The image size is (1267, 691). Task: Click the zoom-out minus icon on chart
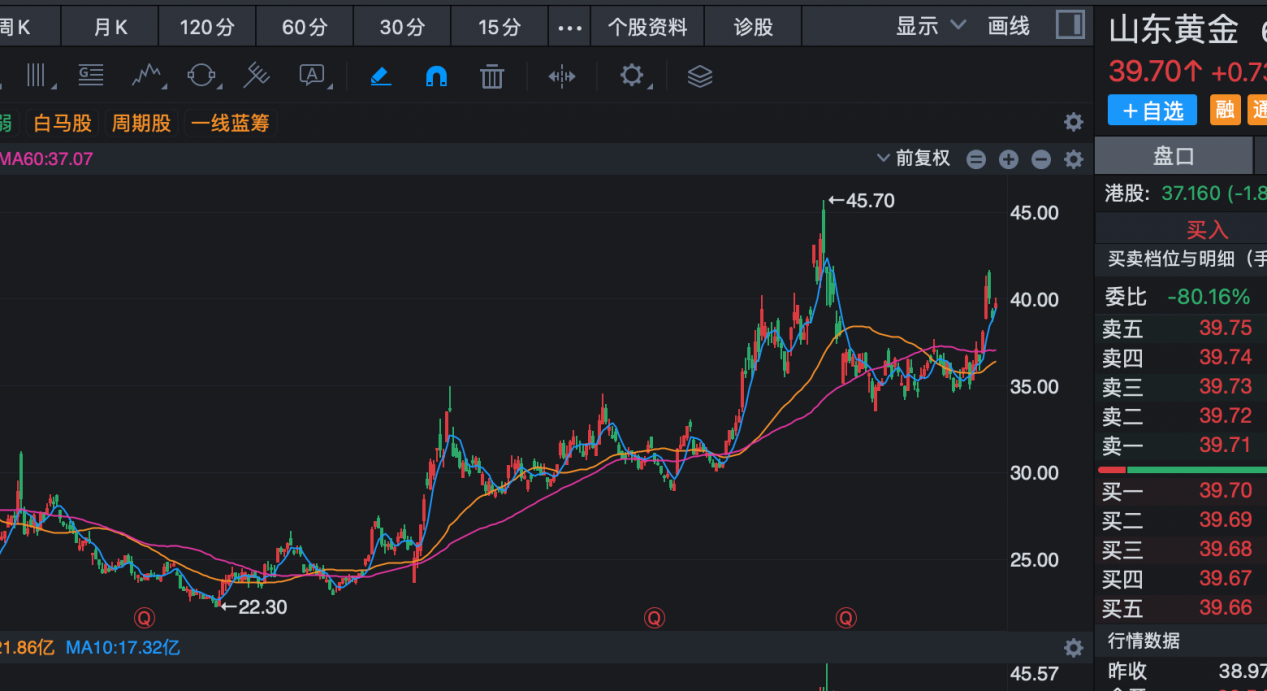pos(1041,159)
